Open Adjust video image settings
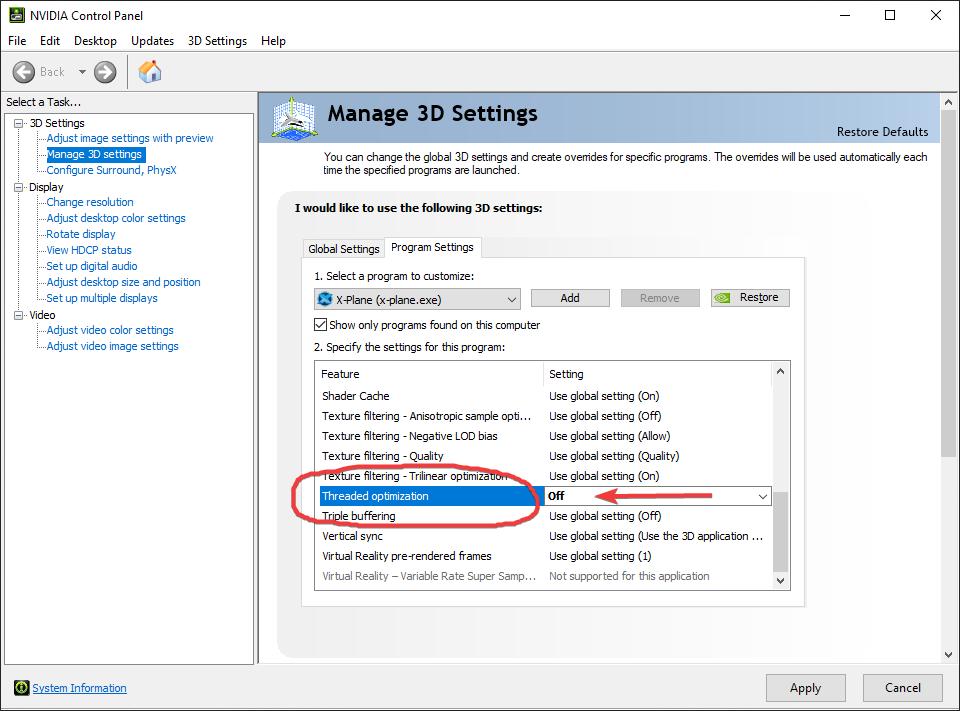The image size is (960, 711). (113, 346)
